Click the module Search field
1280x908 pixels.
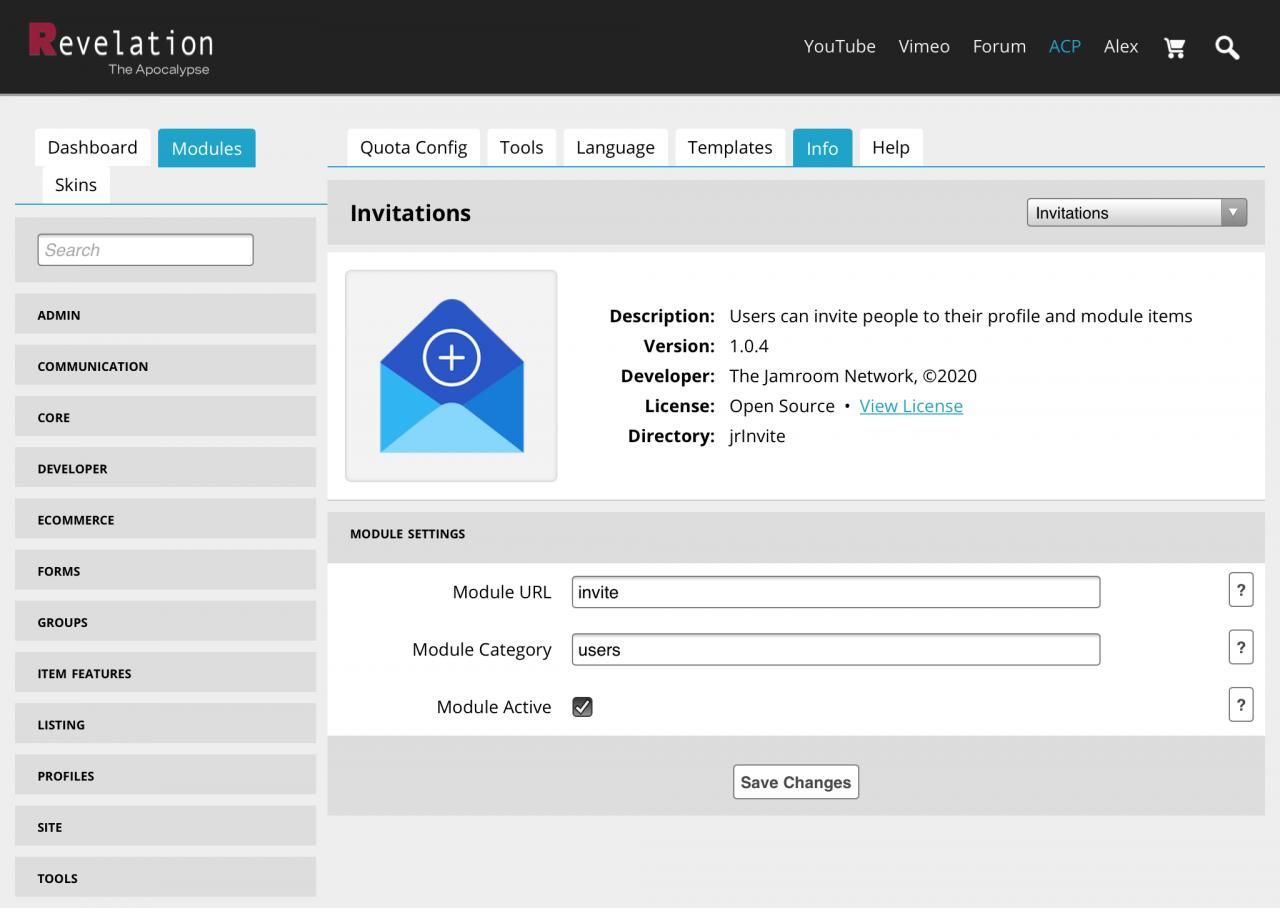click(x=145, y=250)
